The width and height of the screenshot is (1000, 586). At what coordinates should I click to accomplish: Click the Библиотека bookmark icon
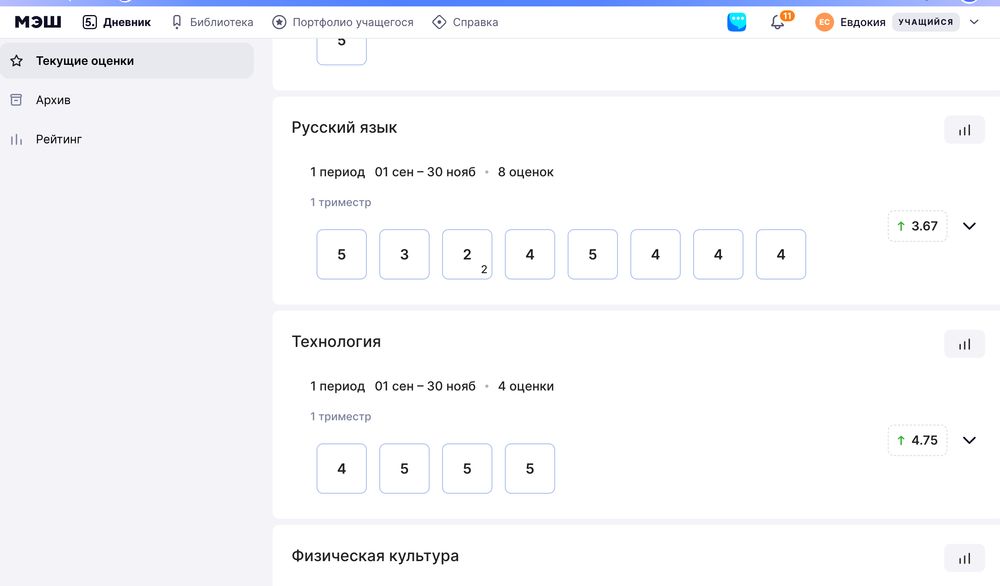point(177,22)
